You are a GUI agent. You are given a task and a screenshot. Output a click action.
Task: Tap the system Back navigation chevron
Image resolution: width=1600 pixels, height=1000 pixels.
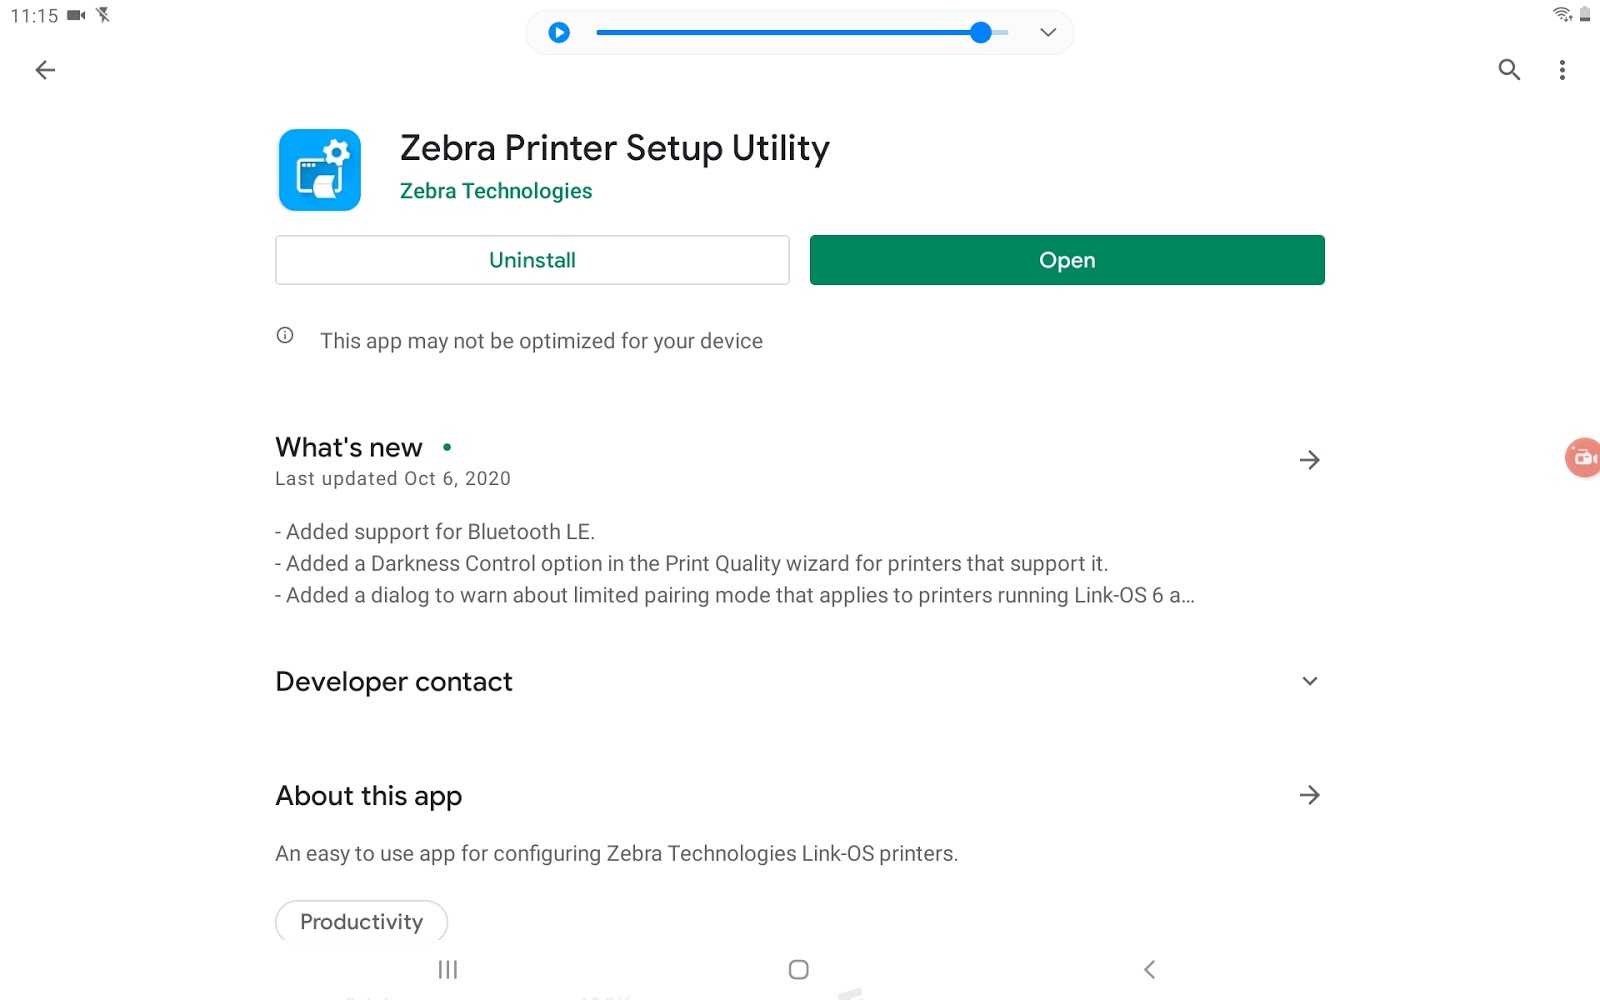[x=1150, y=969]
